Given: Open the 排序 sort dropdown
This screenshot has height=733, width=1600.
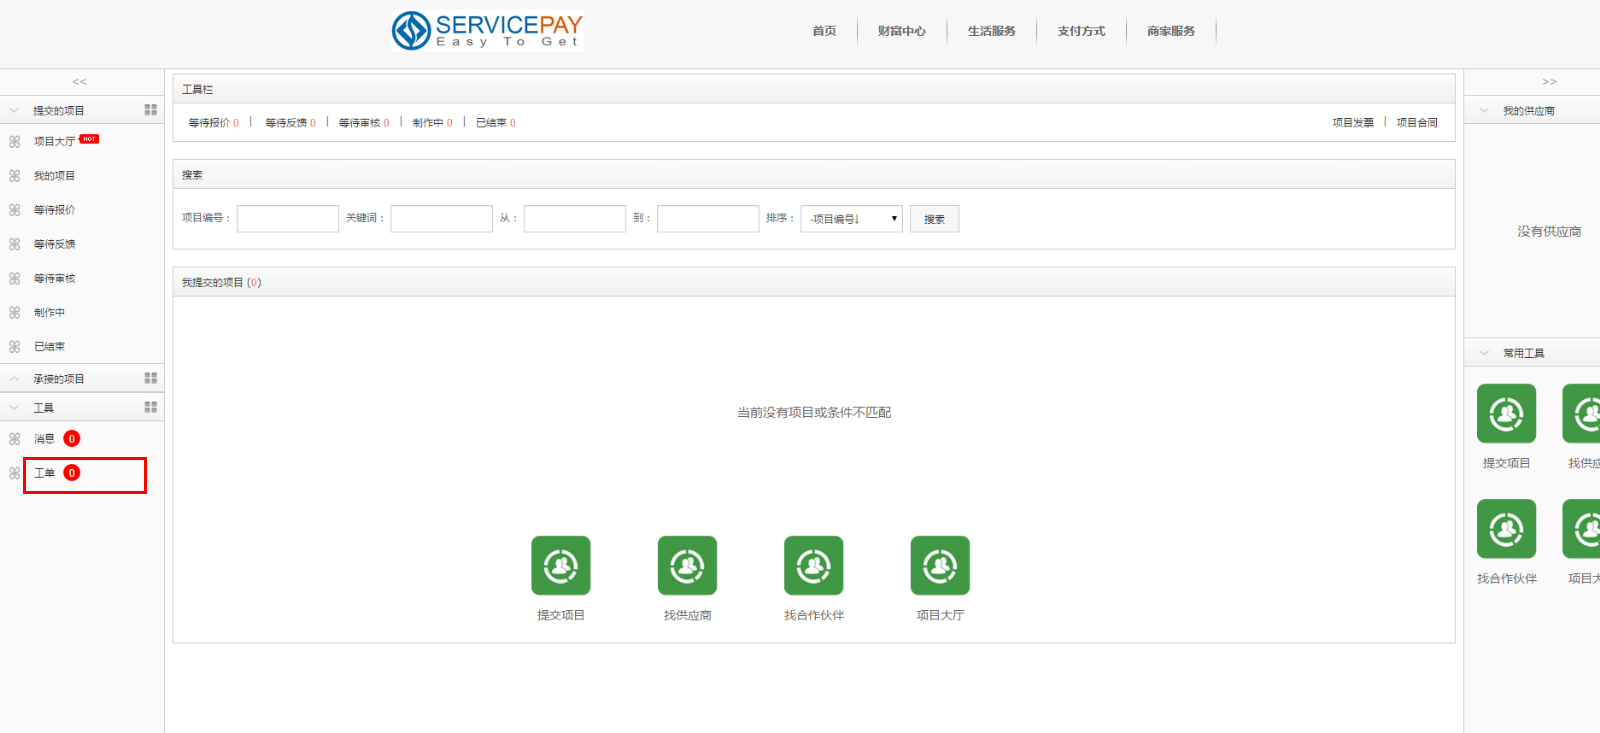Looking at the screenshot, I should click(851, 219).
